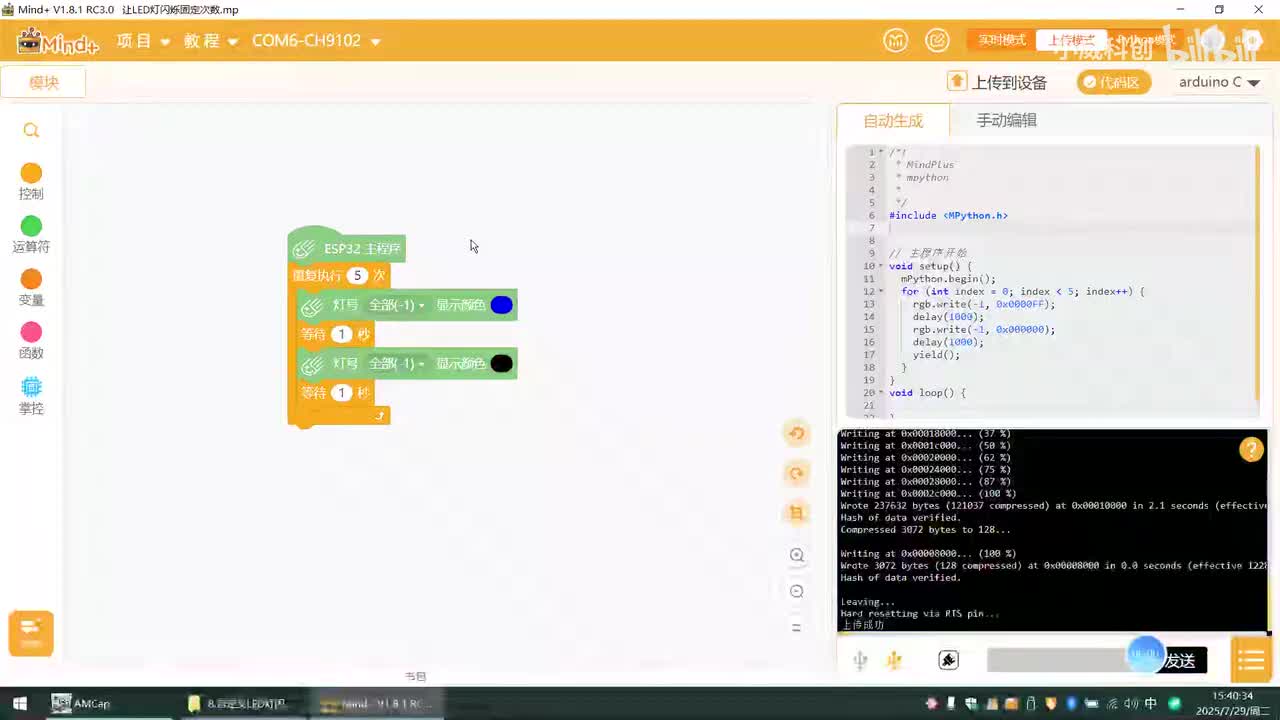Switch to 上传模式 upload mode
The width and height of the screenshot is (1280, 720).
coord(1070,41)
